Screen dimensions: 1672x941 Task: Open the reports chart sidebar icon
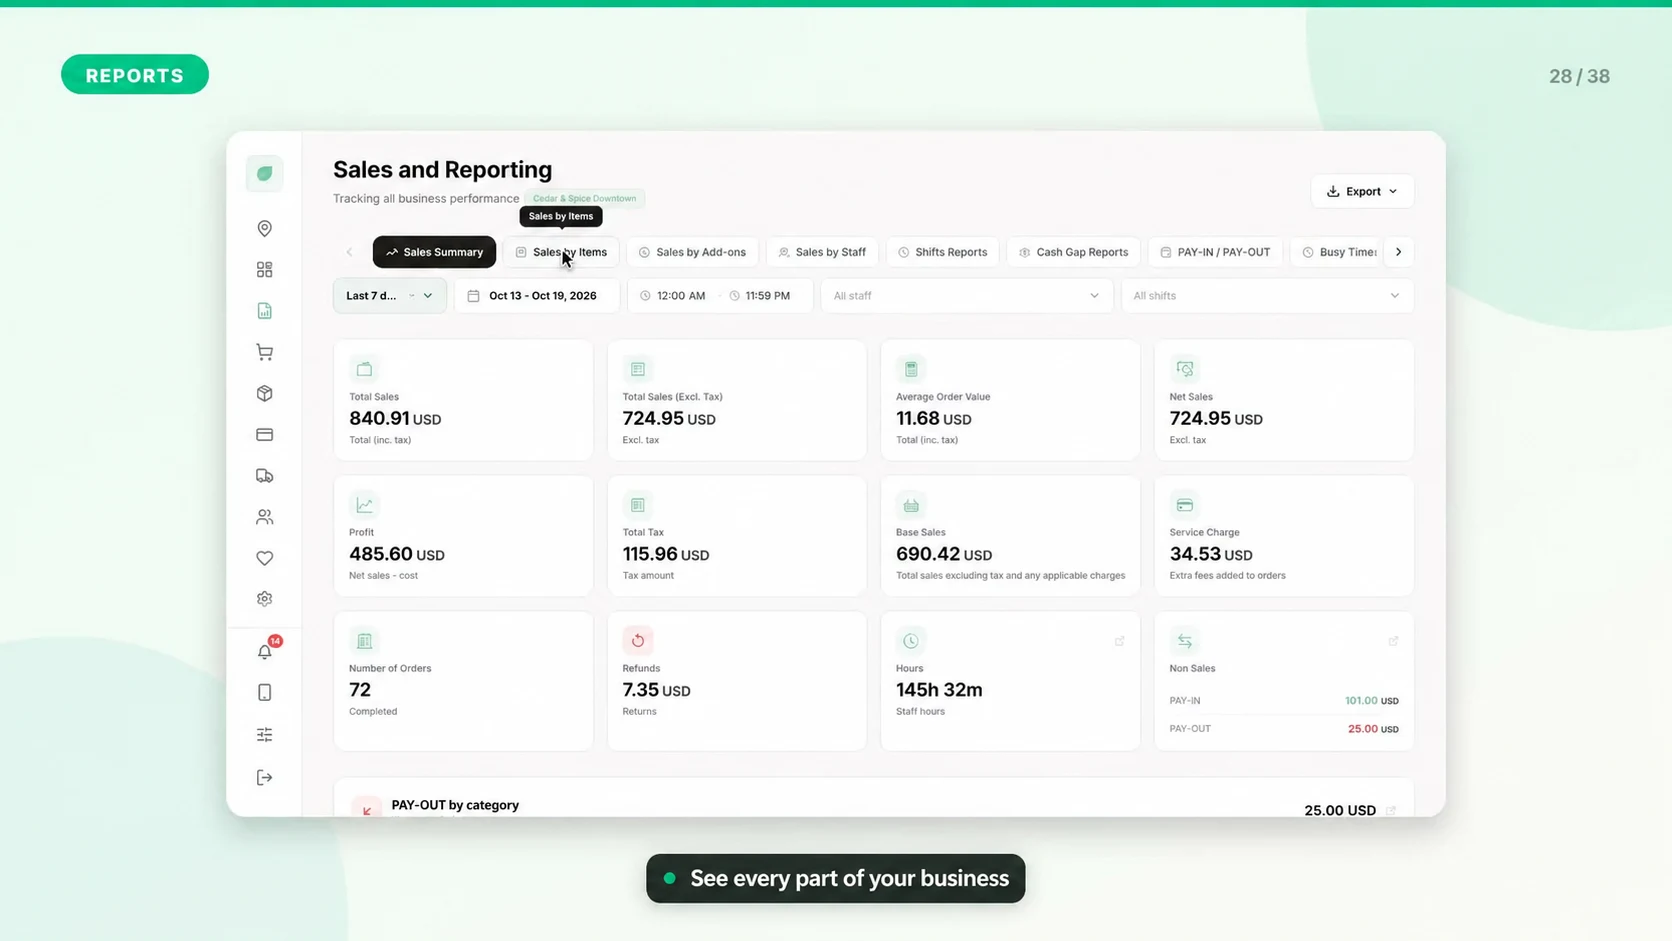[x=264, y=311]
